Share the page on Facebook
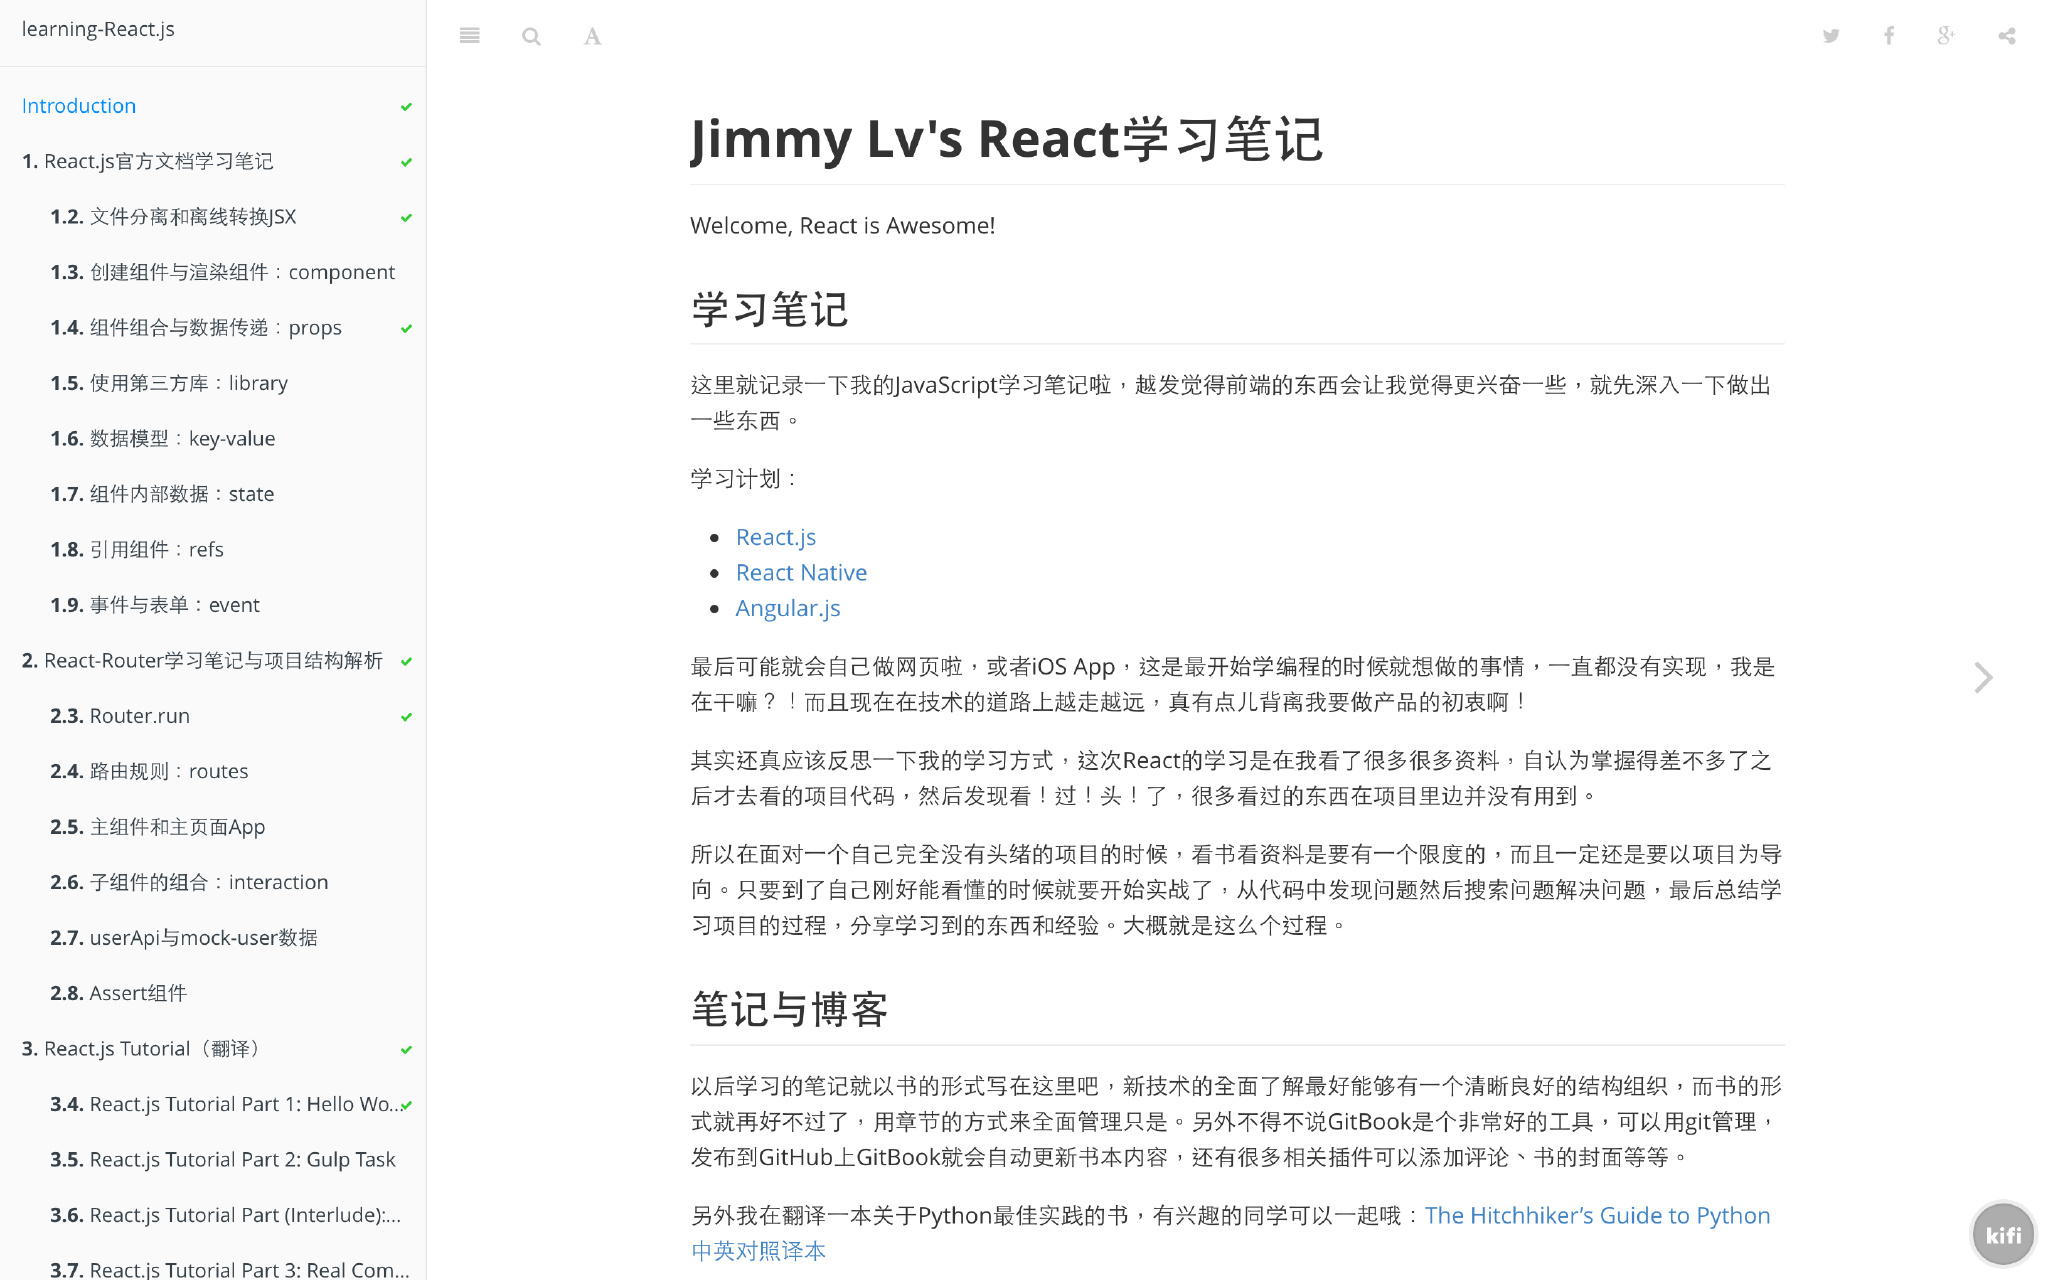 point(1888,36)
